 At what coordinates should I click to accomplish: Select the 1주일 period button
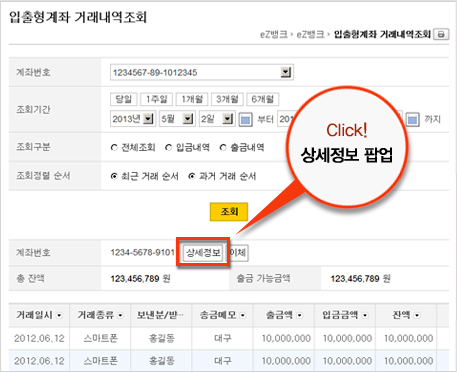tap(156, 99)
